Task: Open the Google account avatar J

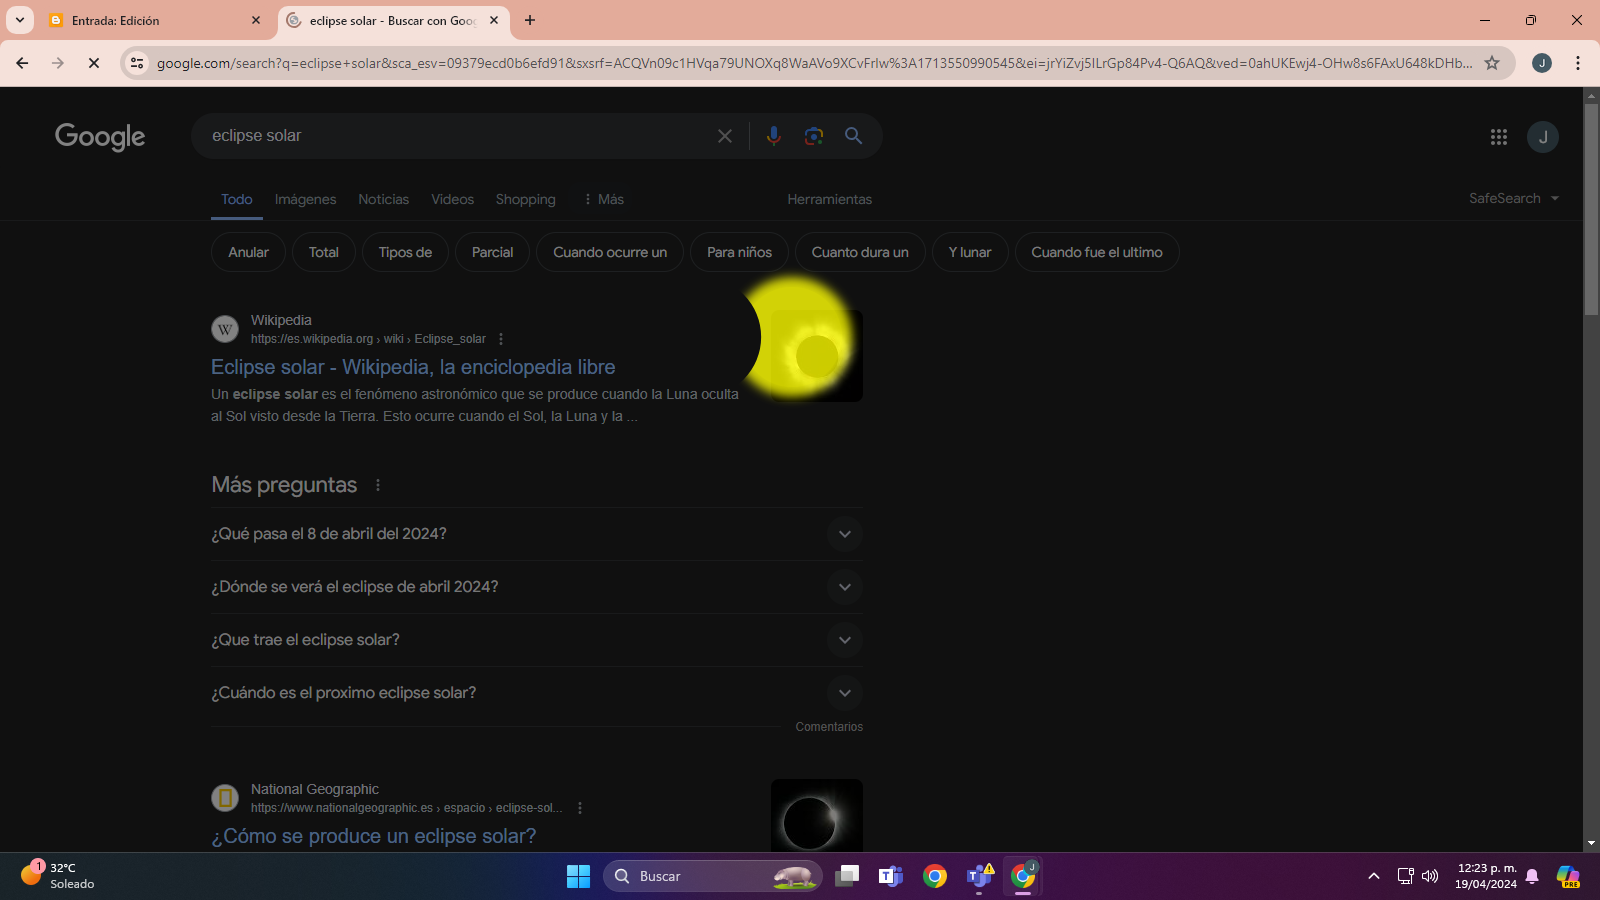Action: pyautogui.click(x=1543, y=137)
